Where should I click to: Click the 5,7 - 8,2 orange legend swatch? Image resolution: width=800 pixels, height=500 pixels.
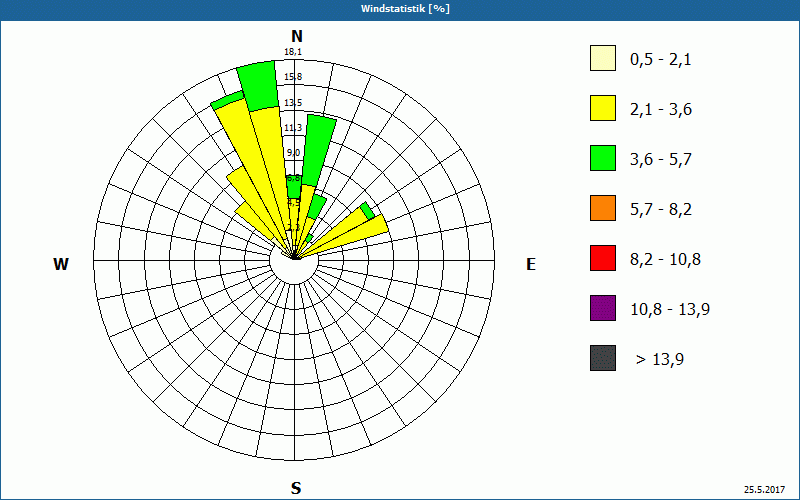point(603,208)
